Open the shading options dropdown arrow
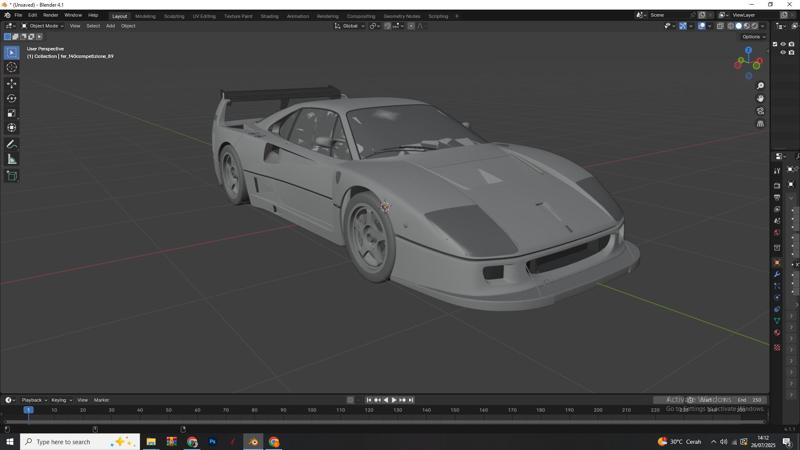 pyautogui.click(x=763, y=26)
